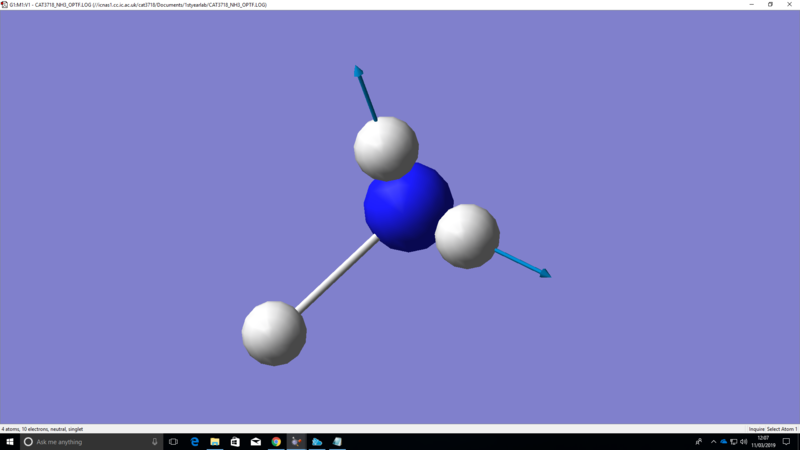This screenshot has width=800, height=450.
Task: Click the 'Inquire' status bar entry
Action: point(756,429)
